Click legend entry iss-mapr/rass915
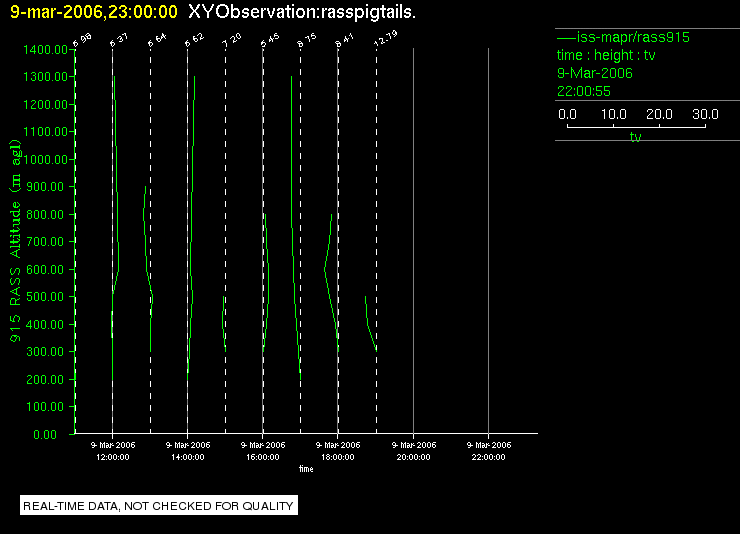Viewport: 740px width, 534px height. 633,37
